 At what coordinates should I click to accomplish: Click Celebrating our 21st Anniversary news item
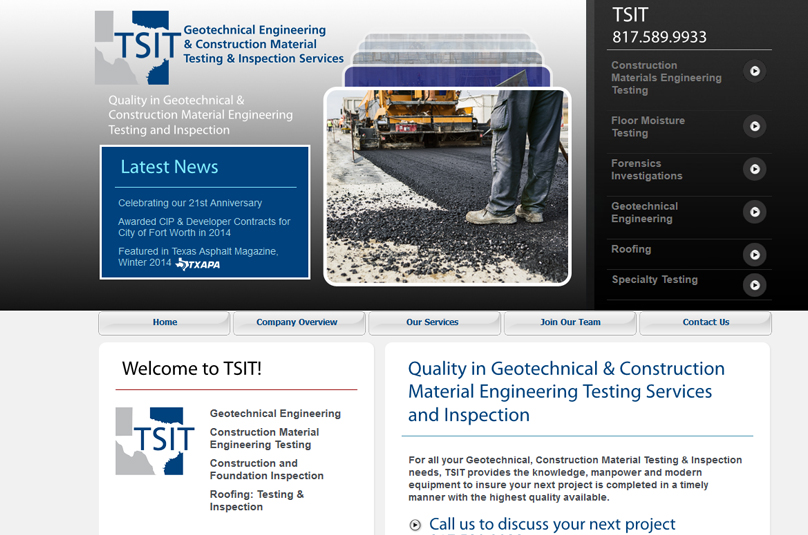190,203
